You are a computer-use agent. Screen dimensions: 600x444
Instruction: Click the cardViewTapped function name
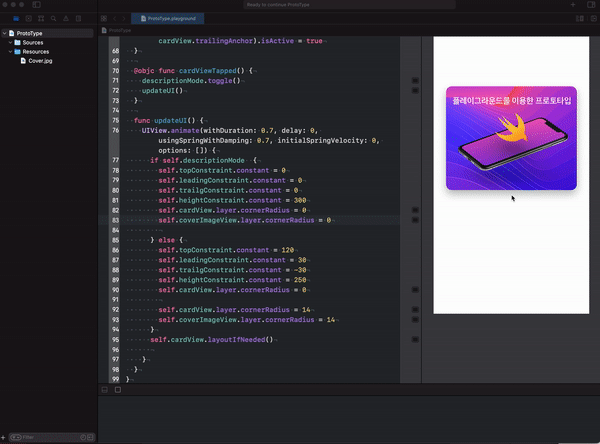[x=208, y=71]
